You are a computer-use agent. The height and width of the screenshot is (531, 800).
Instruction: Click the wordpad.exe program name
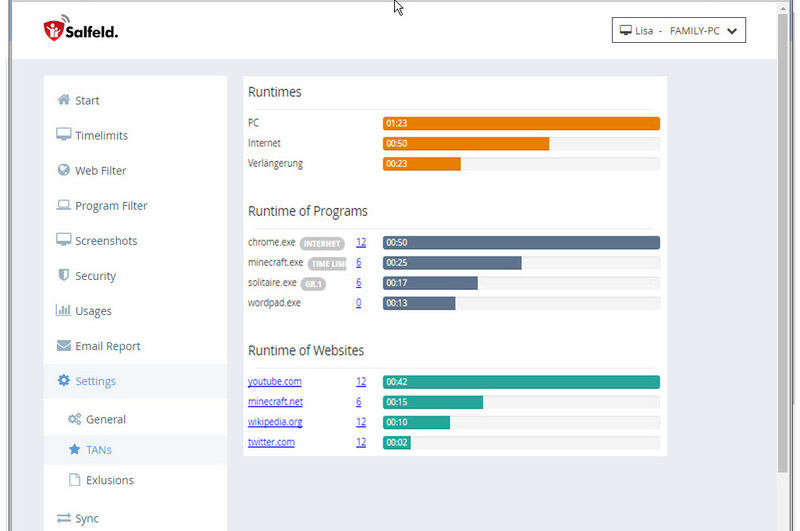tap(274, 302)
